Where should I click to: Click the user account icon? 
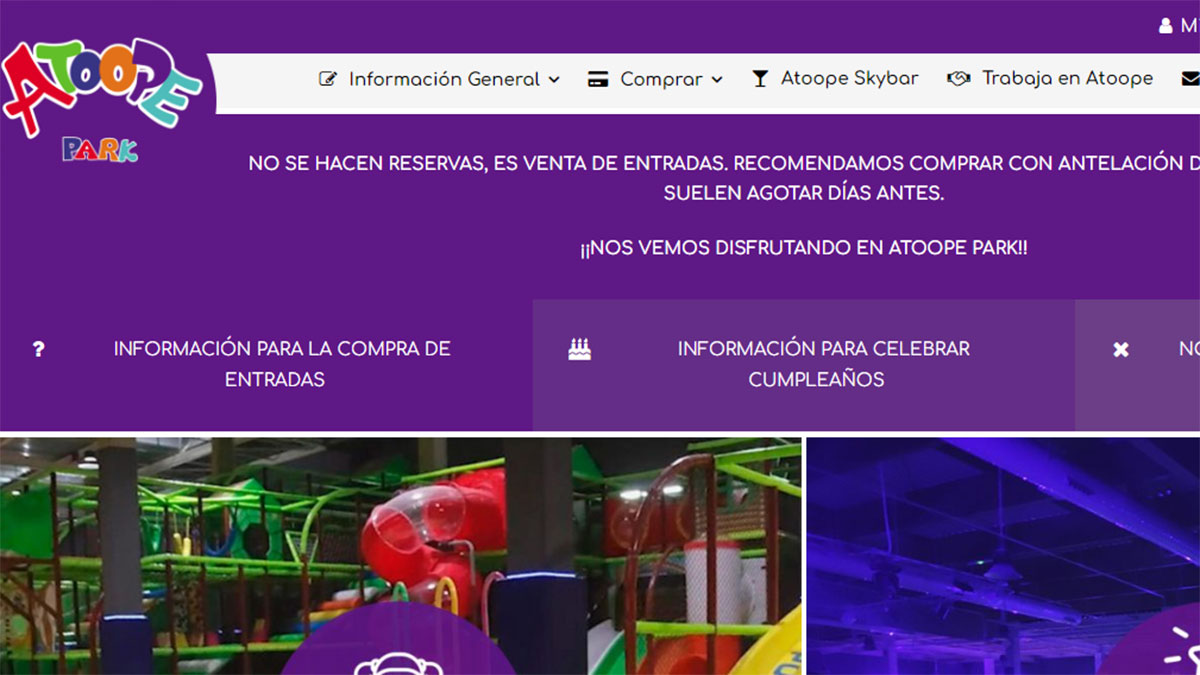click(x=1165, y=26)
